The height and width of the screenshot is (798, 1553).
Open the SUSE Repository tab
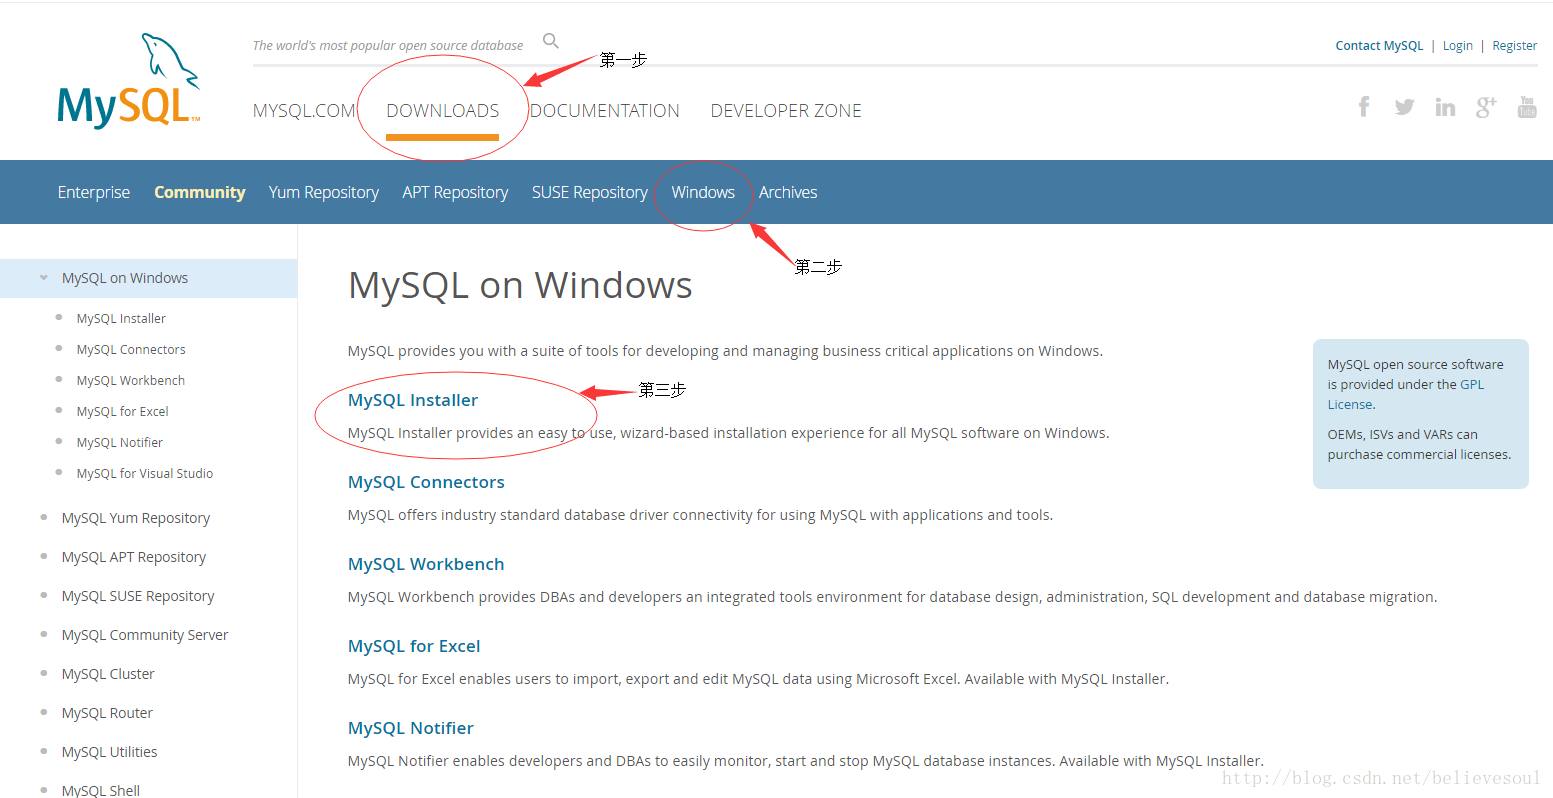click(x=590, y=192)
